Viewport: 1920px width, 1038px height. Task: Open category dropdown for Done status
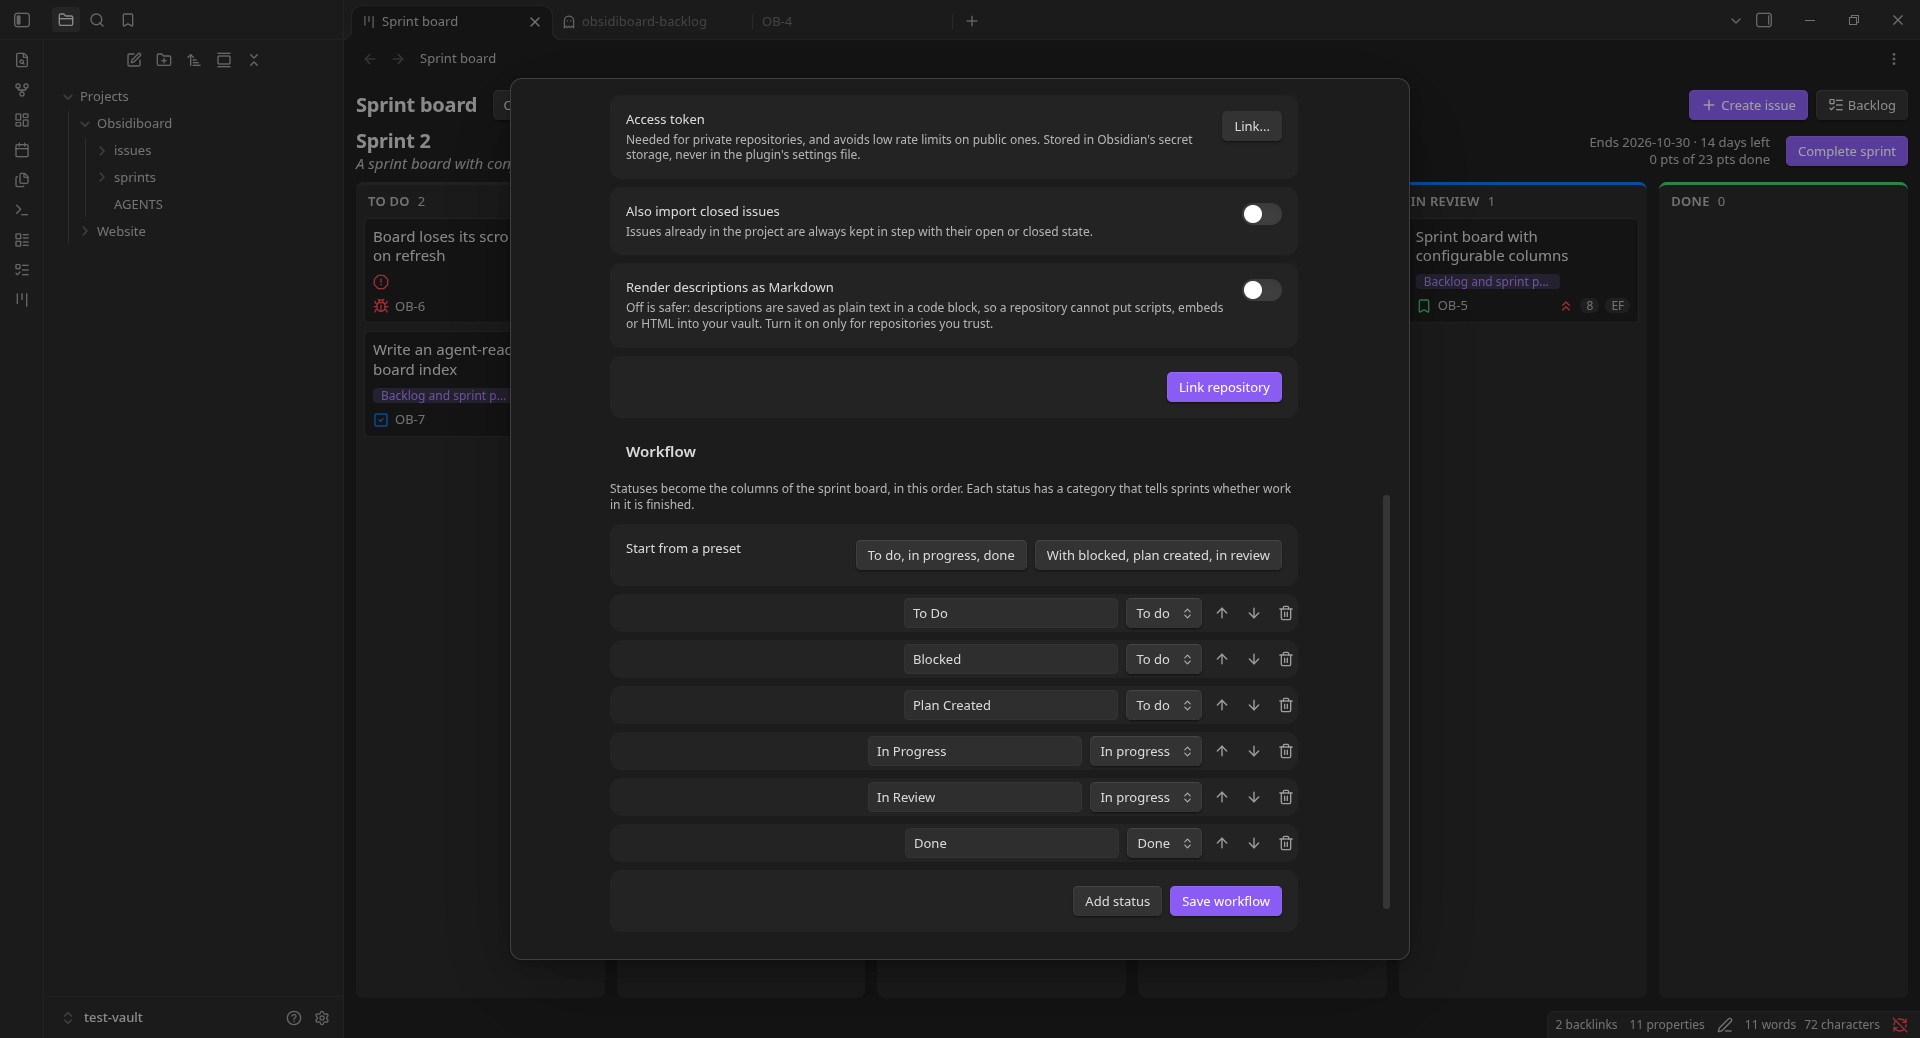coord(1164,843)
